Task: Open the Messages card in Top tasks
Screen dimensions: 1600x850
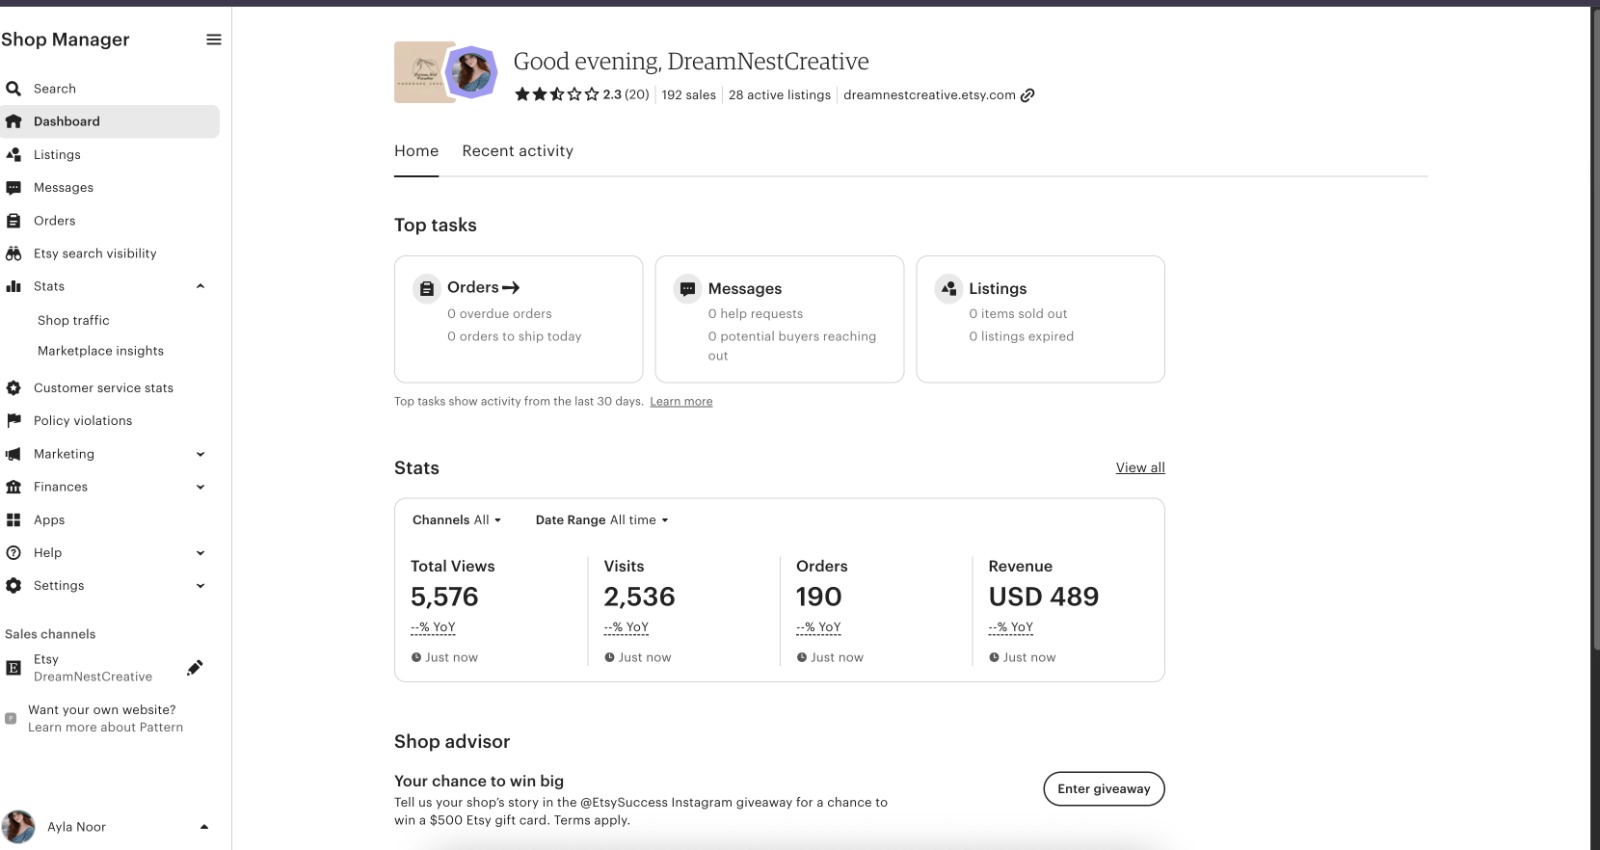Action: click(779, 319)
